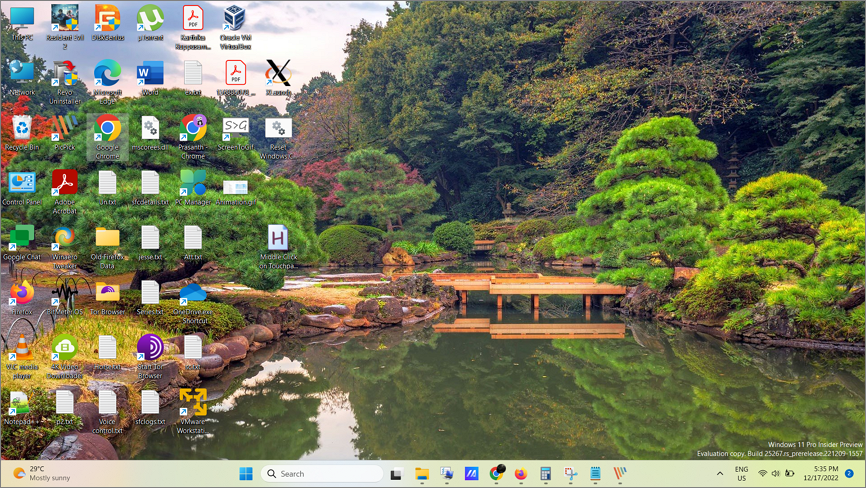
Task: Select the Hosts.txt file
Action: (108, 352)
